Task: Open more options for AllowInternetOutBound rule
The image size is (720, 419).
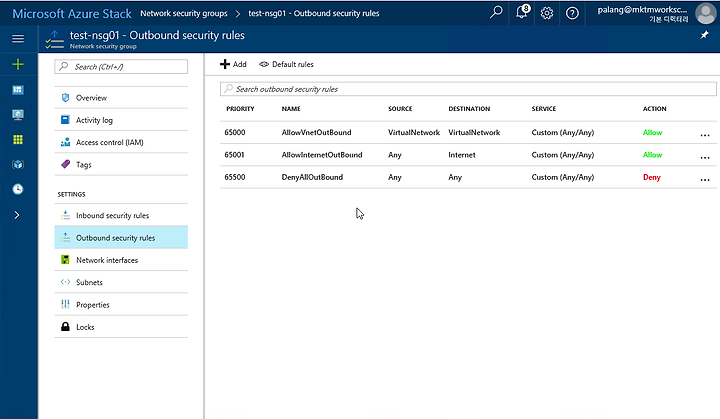Action: click(x=705, y=158)
